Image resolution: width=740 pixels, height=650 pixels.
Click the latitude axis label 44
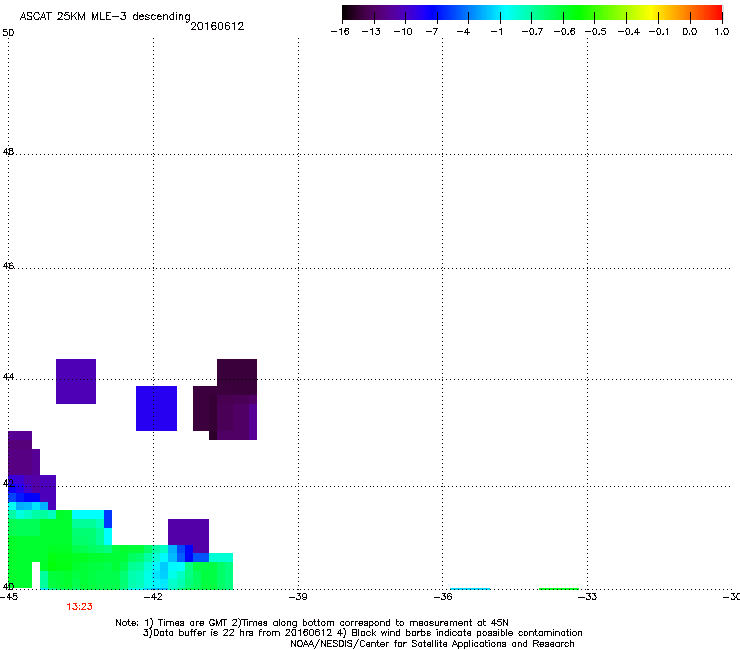(8, 377)
